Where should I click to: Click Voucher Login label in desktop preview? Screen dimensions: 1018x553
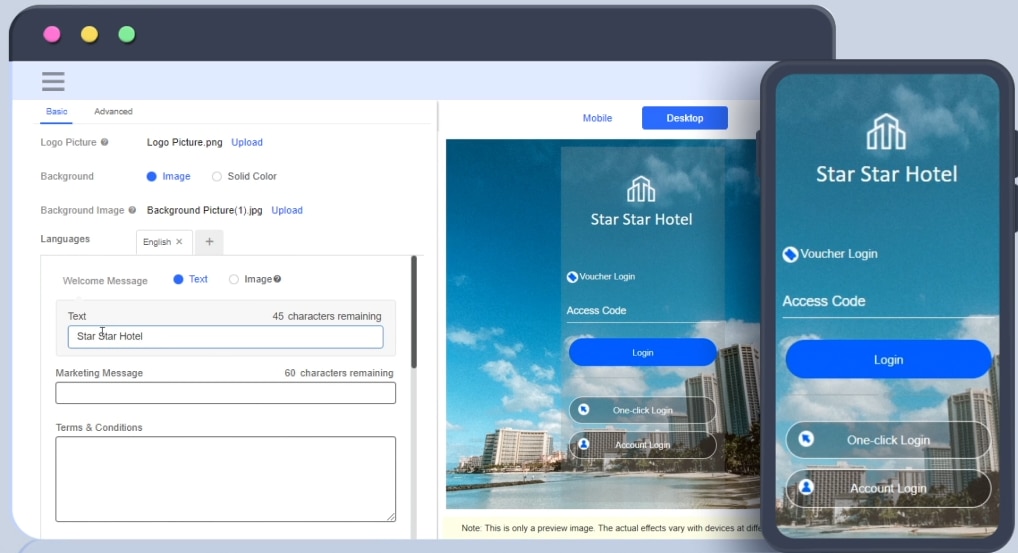(607, 276)
